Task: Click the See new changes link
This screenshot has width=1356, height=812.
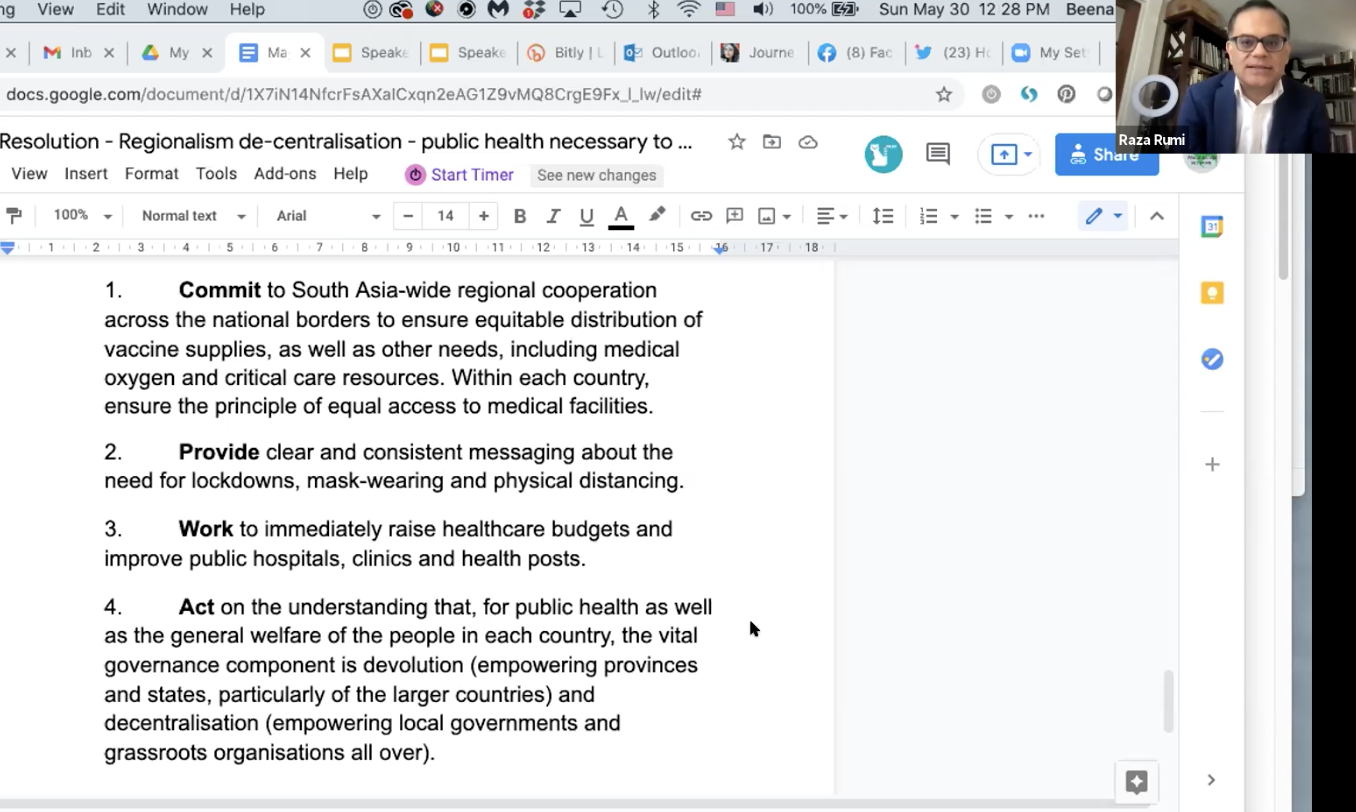Action: pos(597,175)
